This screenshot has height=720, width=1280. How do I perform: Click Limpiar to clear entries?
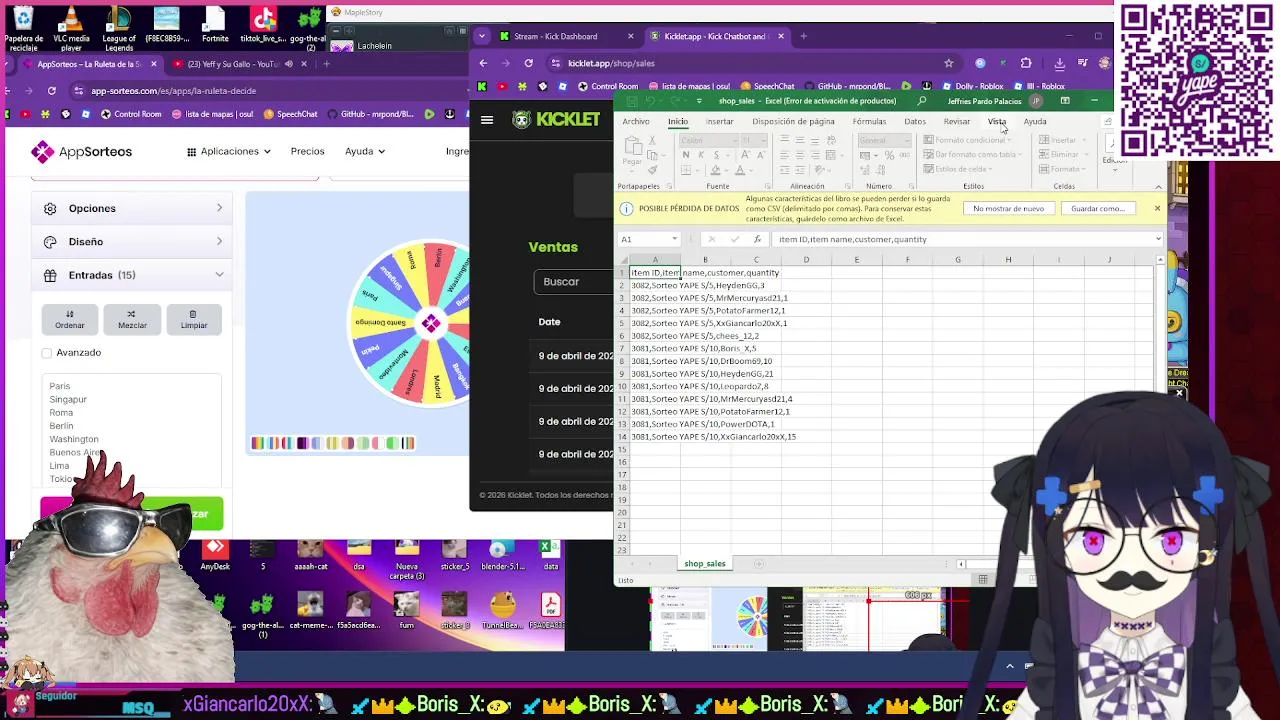tap(194, 319)
